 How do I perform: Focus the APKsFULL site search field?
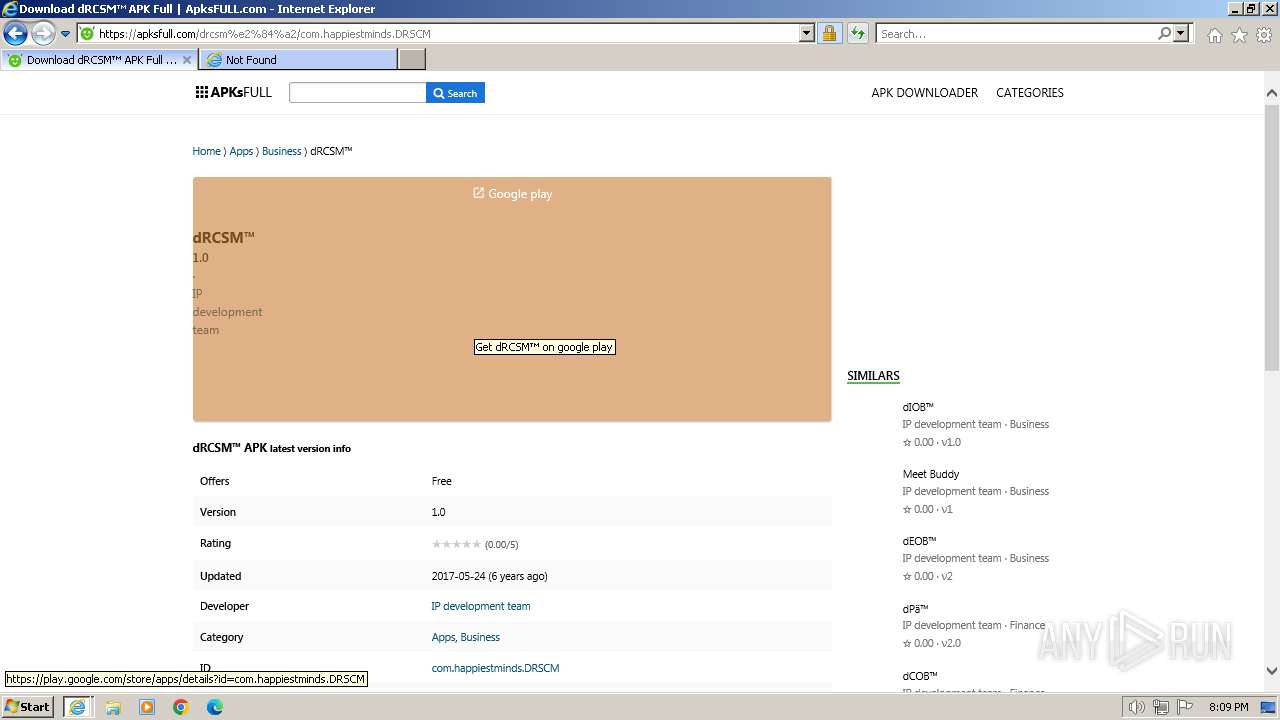[x=357, y=93]
